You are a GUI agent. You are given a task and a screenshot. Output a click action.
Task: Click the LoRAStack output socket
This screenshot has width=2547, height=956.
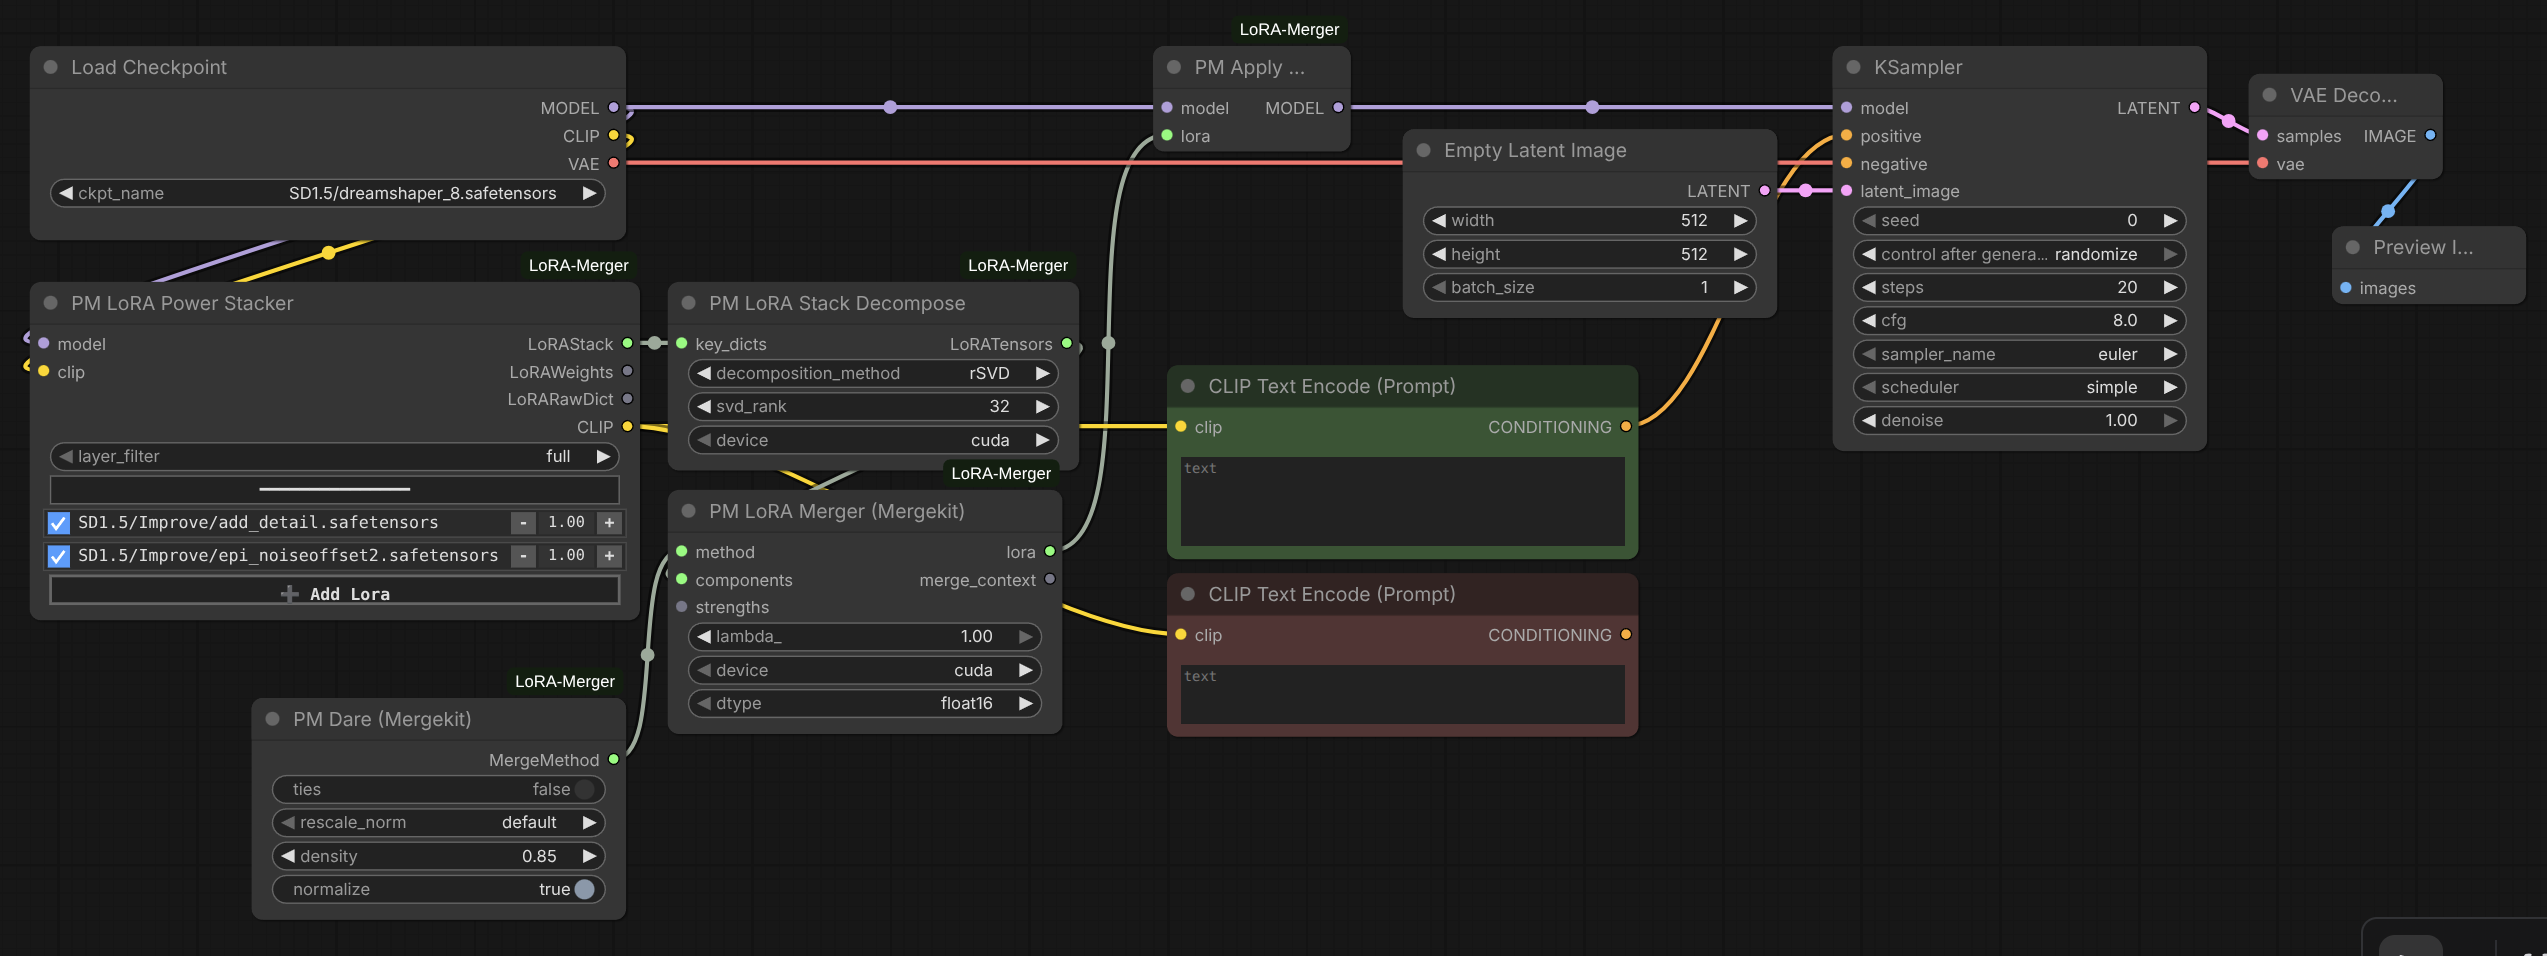point(628,343)
